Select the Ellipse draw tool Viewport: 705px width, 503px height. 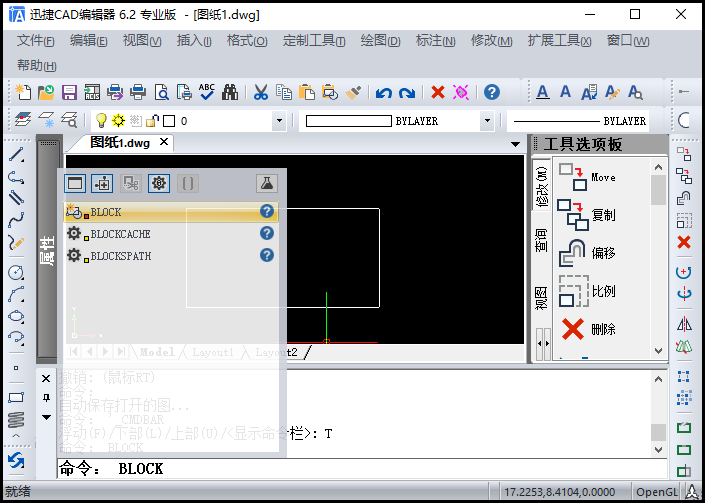[x=16, y=316]
